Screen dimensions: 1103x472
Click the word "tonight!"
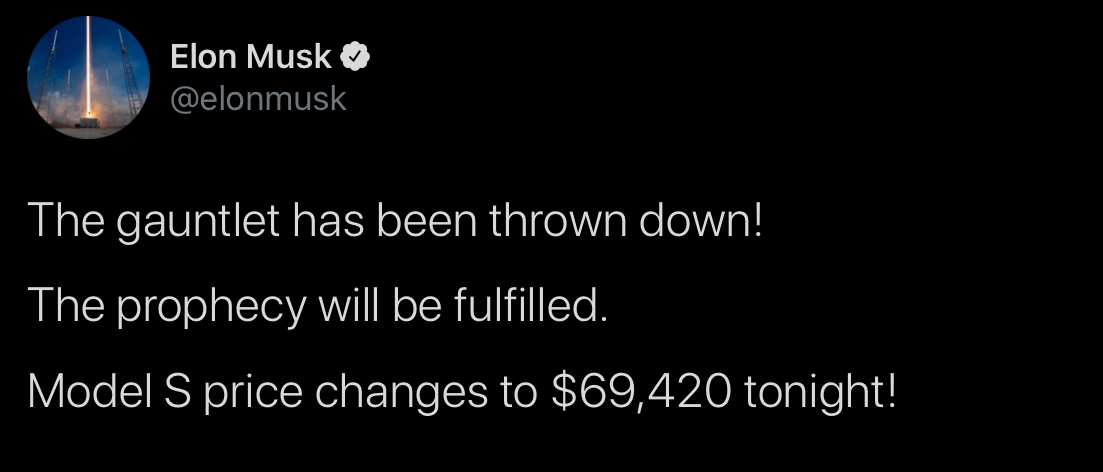point(820,389)
